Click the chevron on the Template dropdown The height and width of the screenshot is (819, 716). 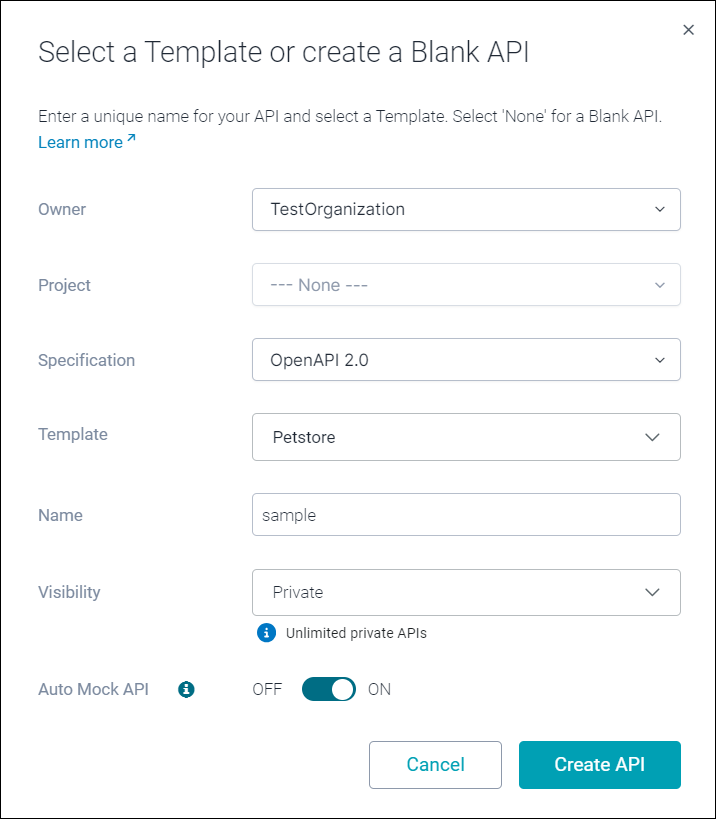click(652, 437)
